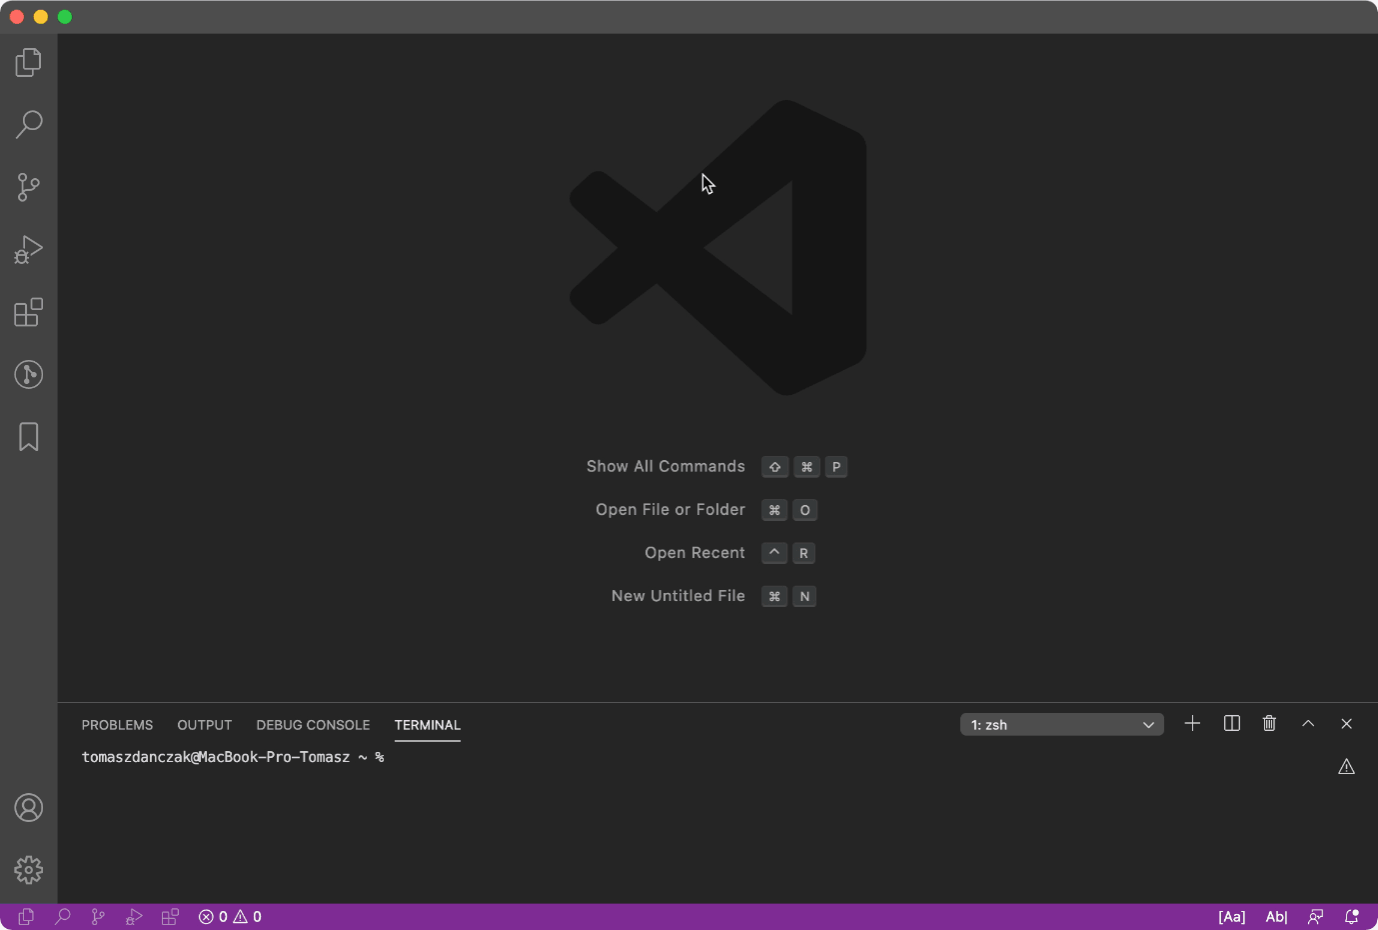
Task: Open the feedback icon in status bar
Action: click(x=1316, y=916)
